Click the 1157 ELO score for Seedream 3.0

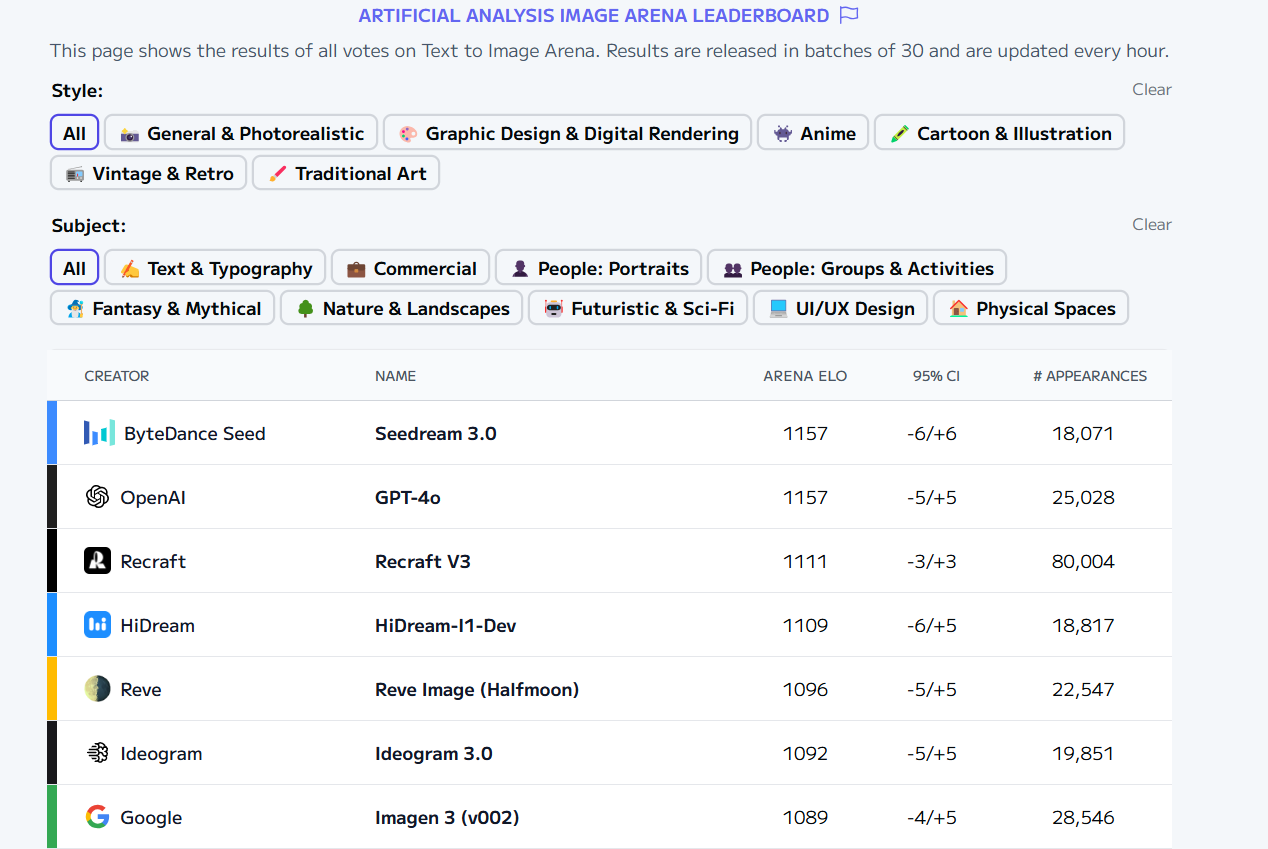(805, 433)
